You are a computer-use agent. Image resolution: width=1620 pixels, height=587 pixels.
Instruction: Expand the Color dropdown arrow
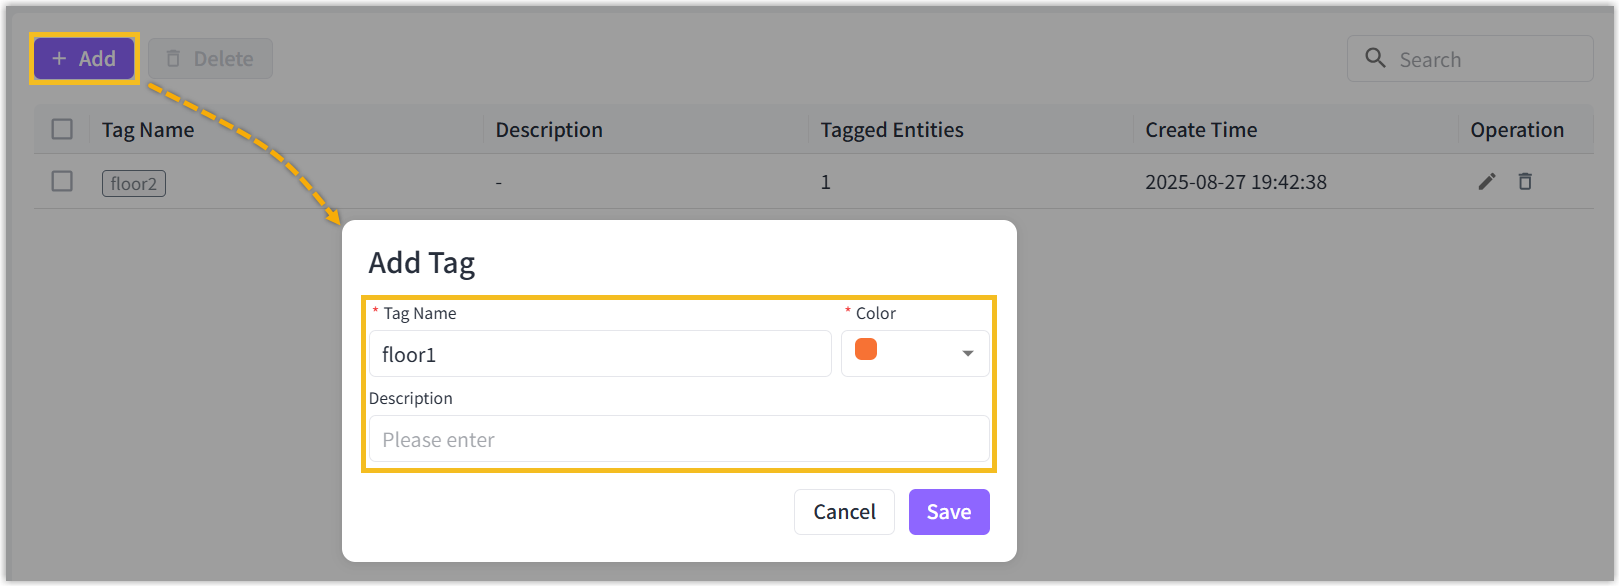[x=967, y=354]
